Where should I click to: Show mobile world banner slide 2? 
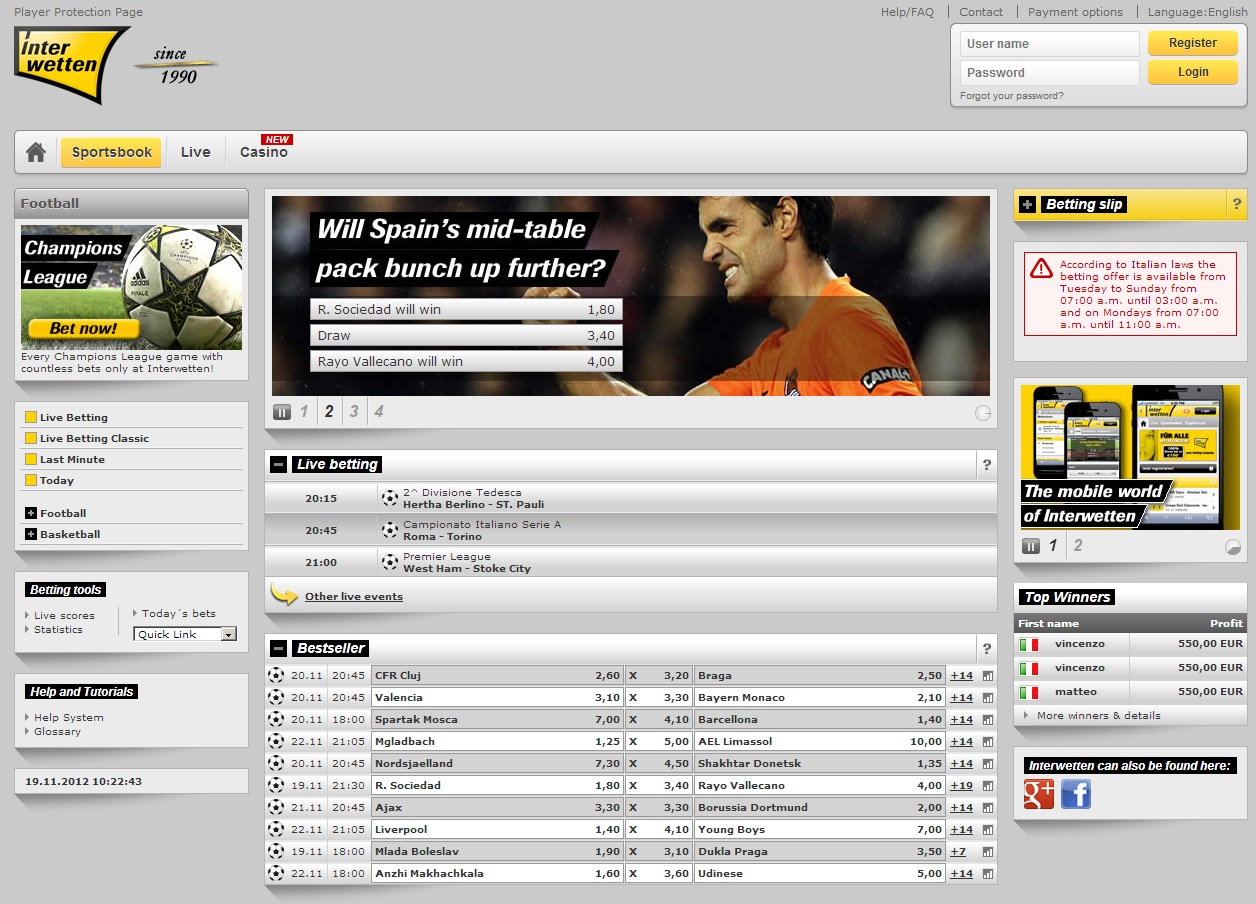[x=1078, y=546]
